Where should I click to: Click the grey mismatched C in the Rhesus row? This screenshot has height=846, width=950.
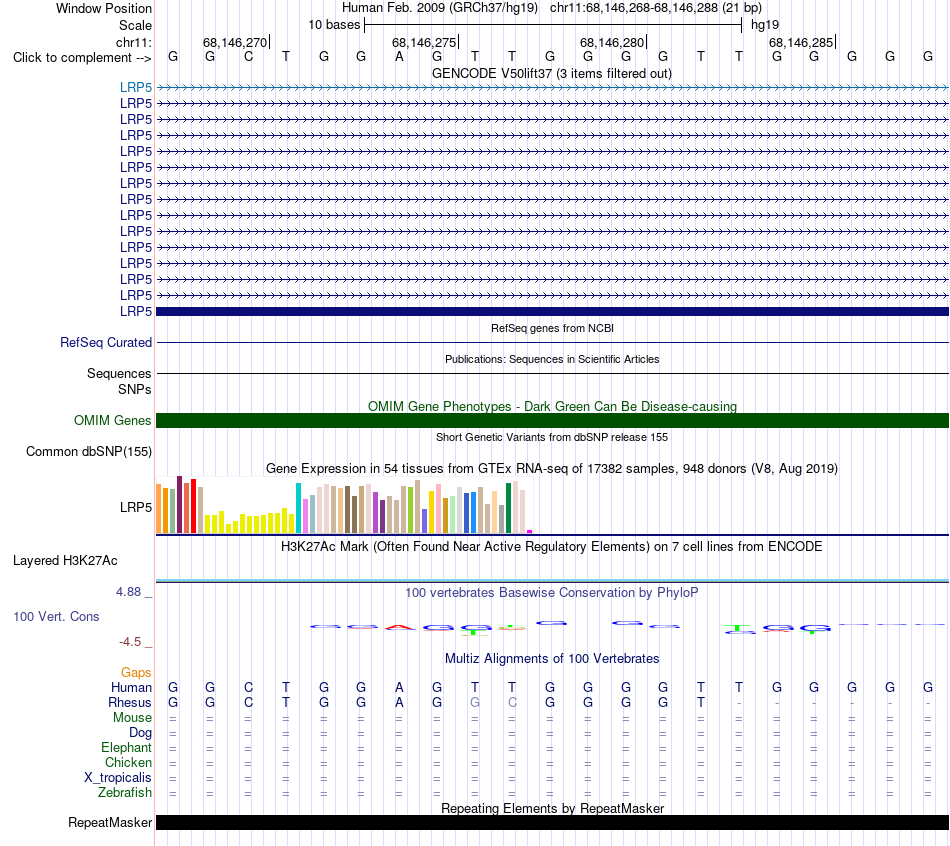point(512,702)
